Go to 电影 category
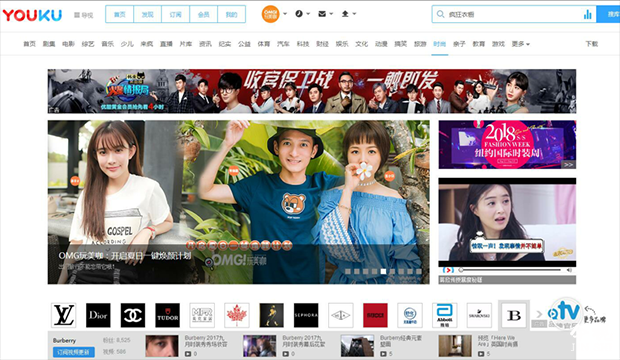Screen dimensions: 620x360 click(x=68, y=44)
